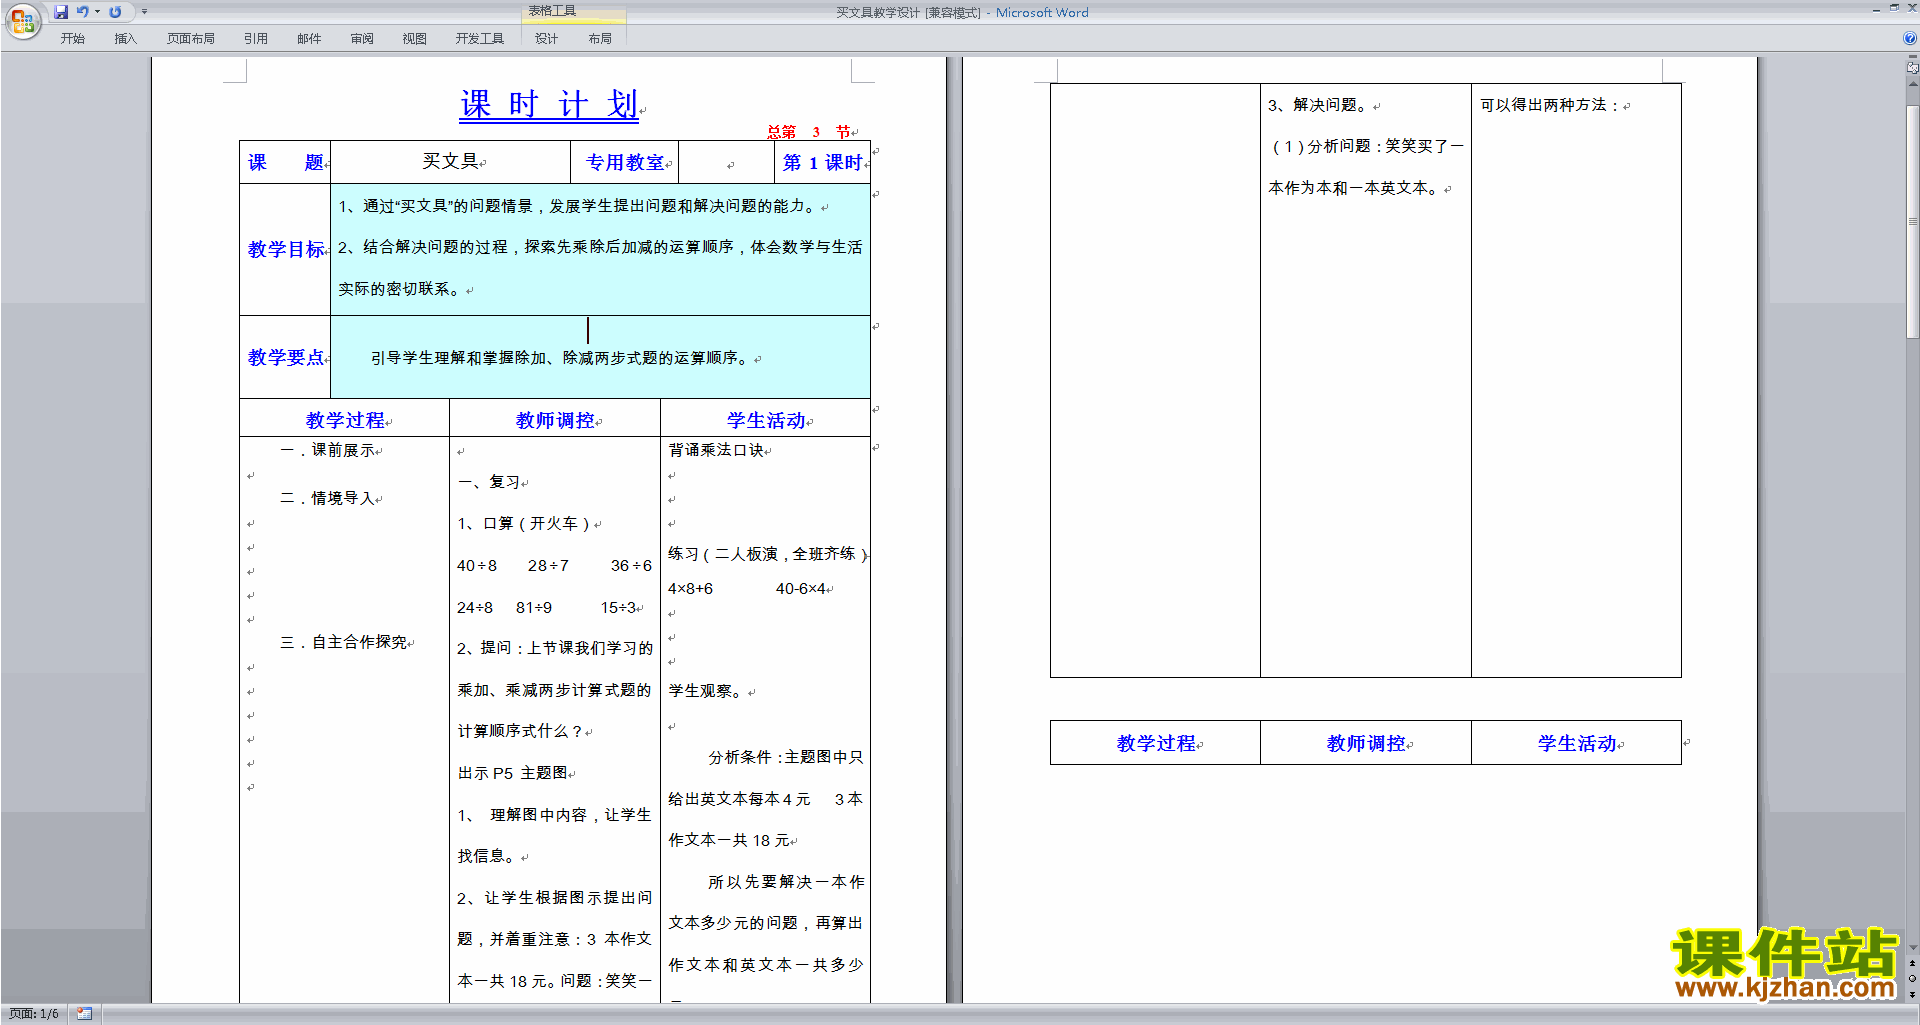Viewport: 1920px width, 1025px height.
Task: Click the expression 40÷8
Action: (x=477, y=566)
